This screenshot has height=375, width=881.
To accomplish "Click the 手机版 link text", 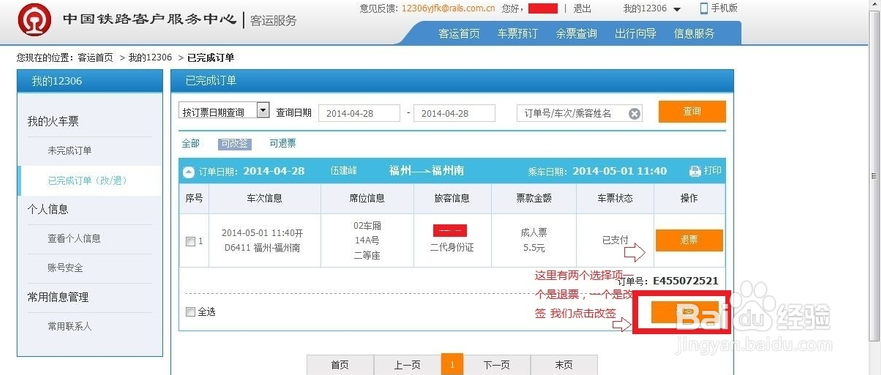I will click(x=724, y=8).
